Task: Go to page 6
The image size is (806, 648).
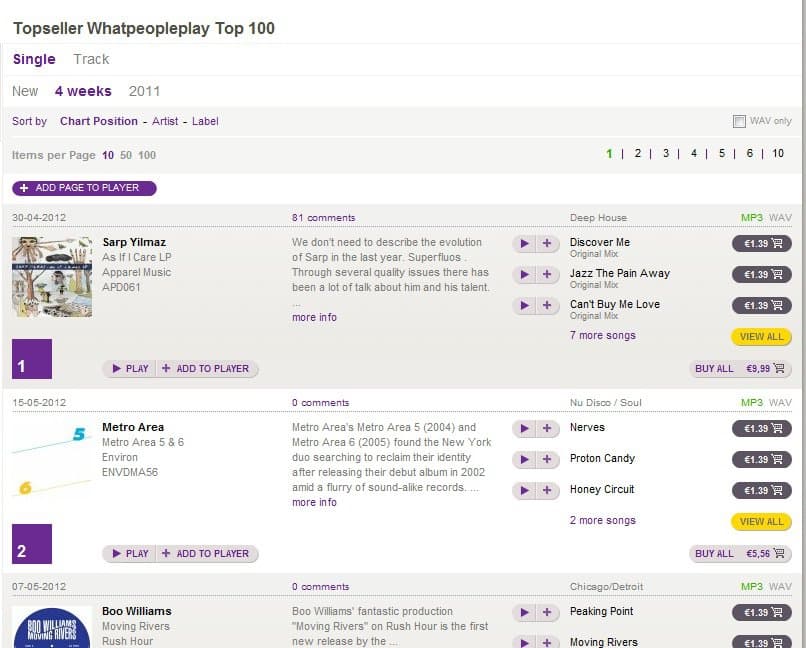Action: point(749,153)
